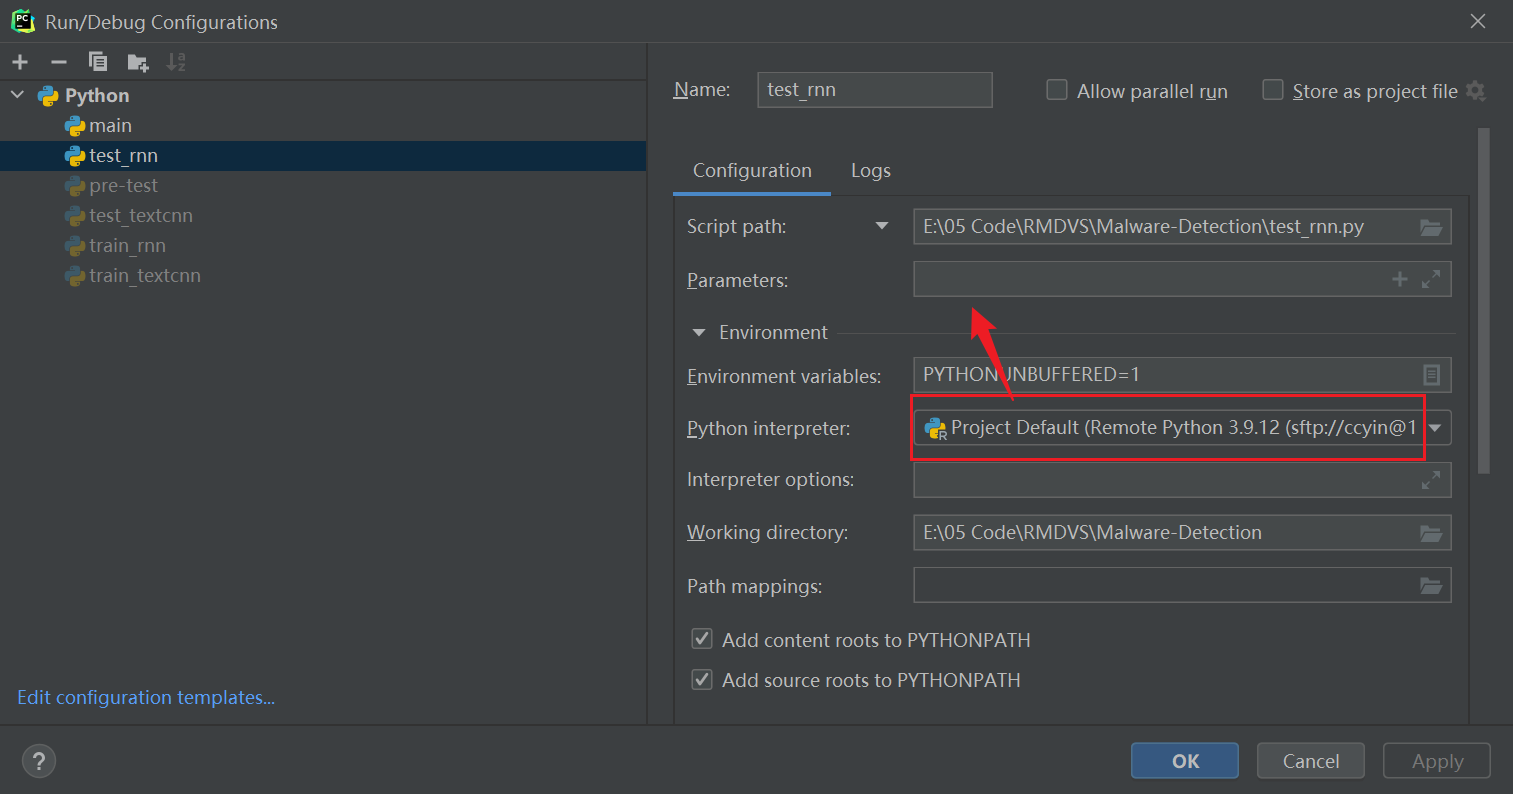Viewport: 1513px width, 794px height.
Task: Enable Allow parallel run checkbox
Action: pos(1057,90)
